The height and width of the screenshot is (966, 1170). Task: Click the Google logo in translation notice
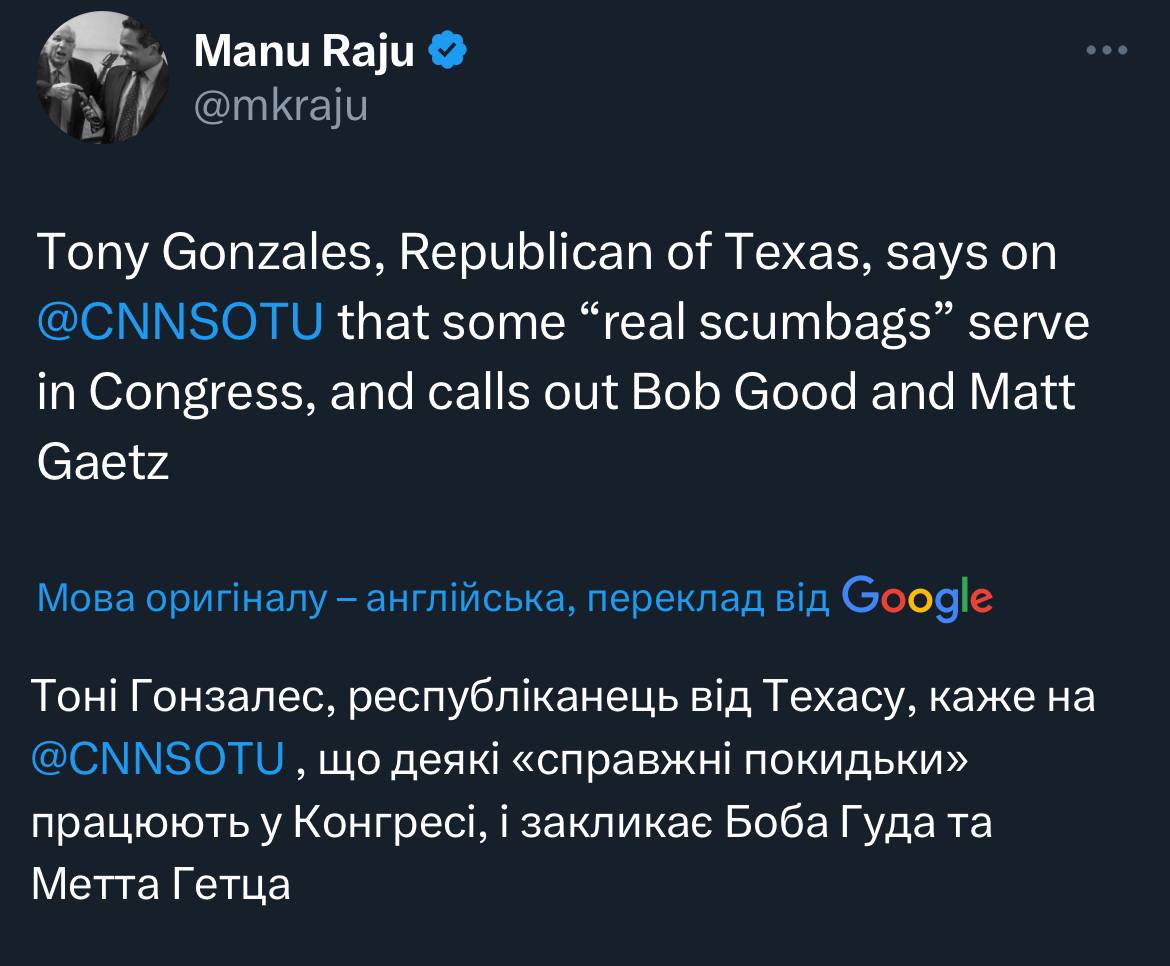point(917,598)
